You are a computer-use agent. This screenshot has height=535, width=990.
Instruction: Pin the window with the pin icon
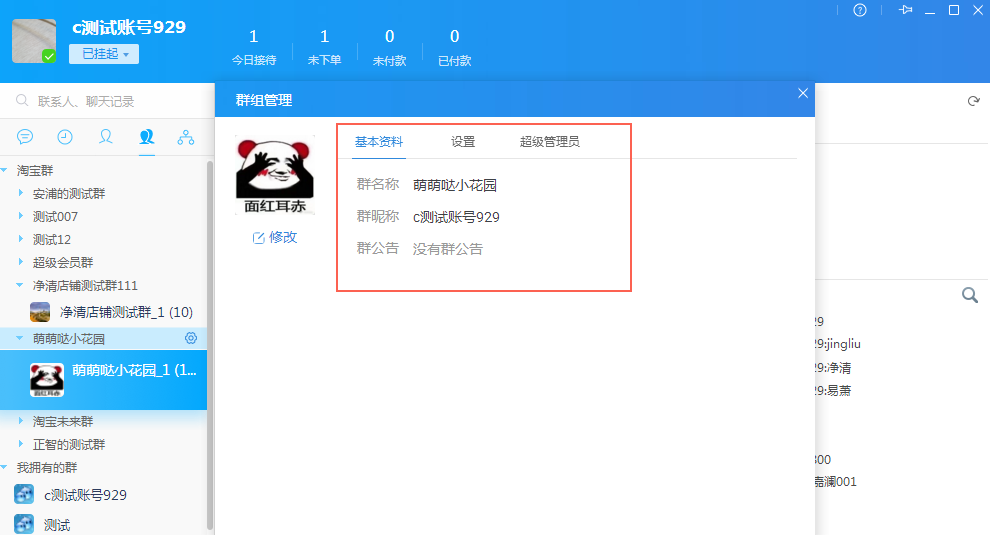[x=905, y=10]
